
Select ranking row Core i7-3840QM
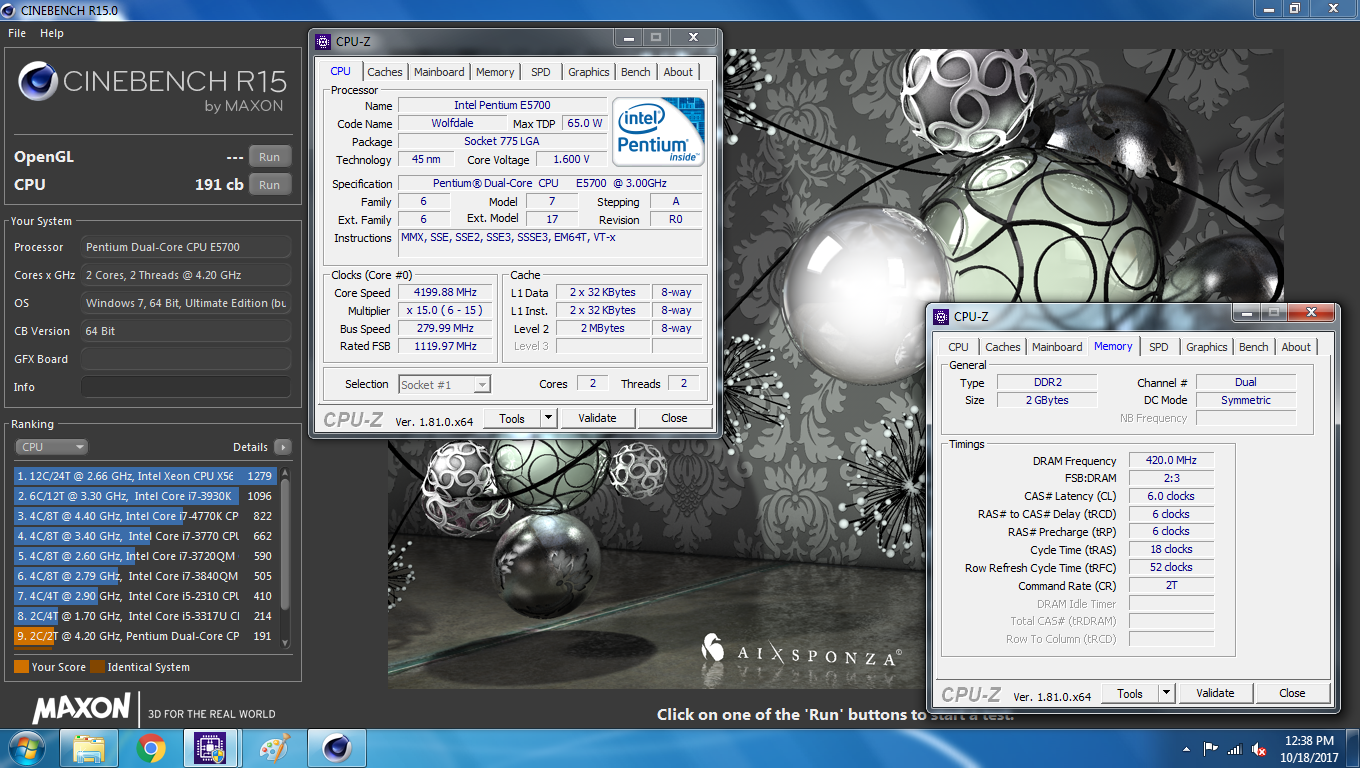point(144,576)
